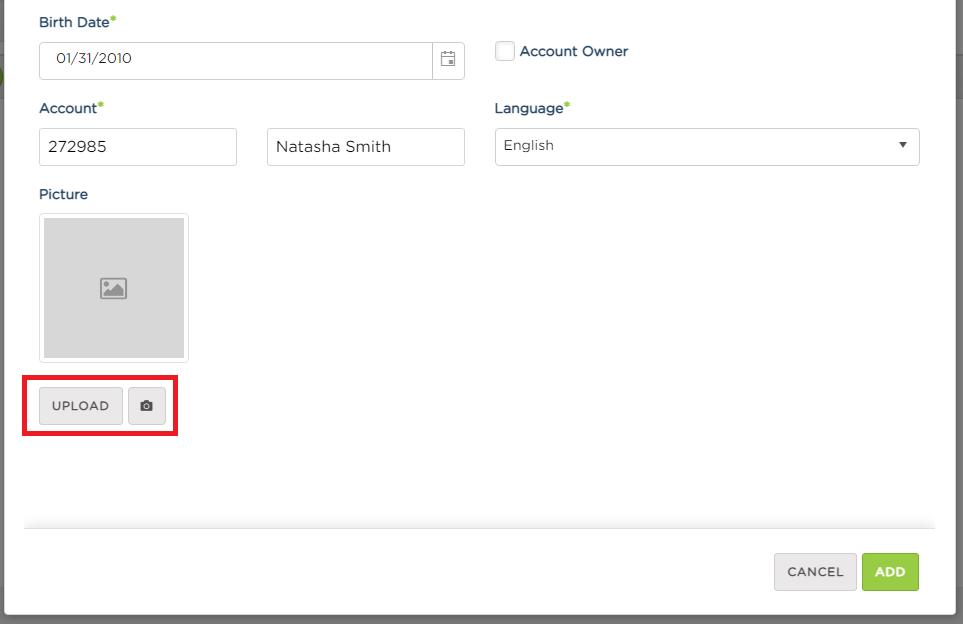
Task: Click the Language label
Action: 529,109
